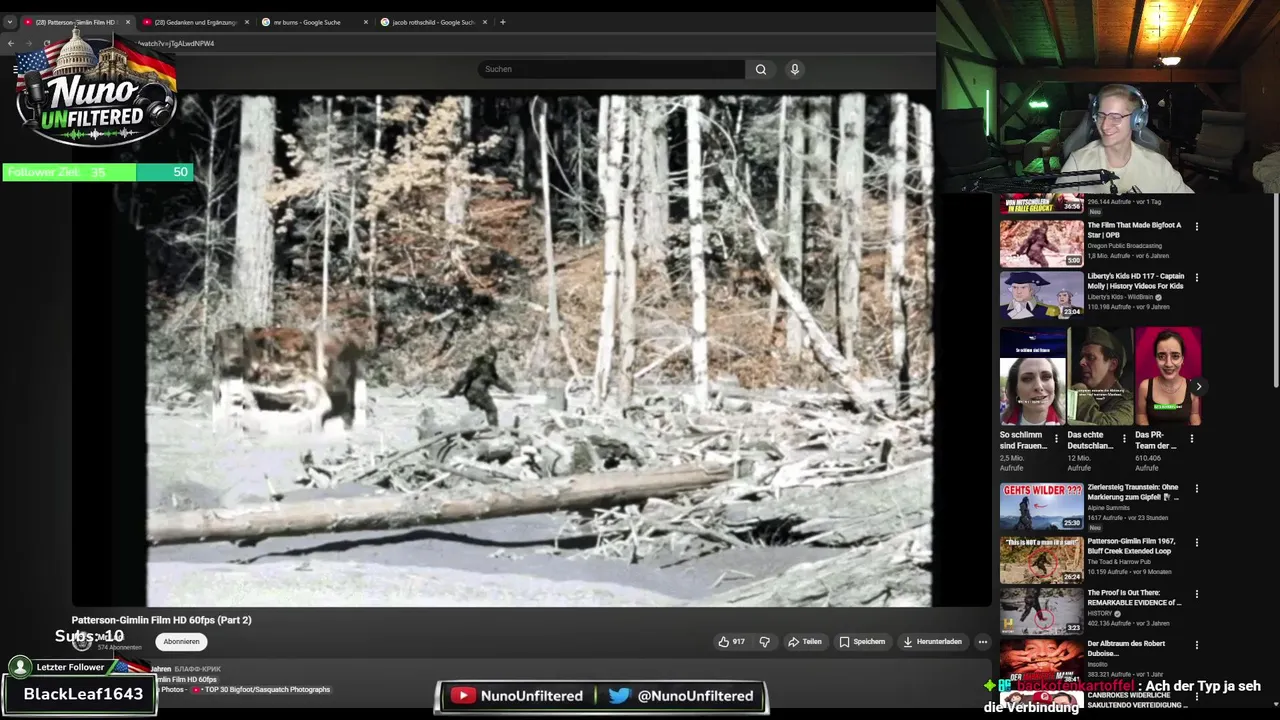Click the YouTube search magnifier icon
1280x720 pixels.
tap(761, 69)
